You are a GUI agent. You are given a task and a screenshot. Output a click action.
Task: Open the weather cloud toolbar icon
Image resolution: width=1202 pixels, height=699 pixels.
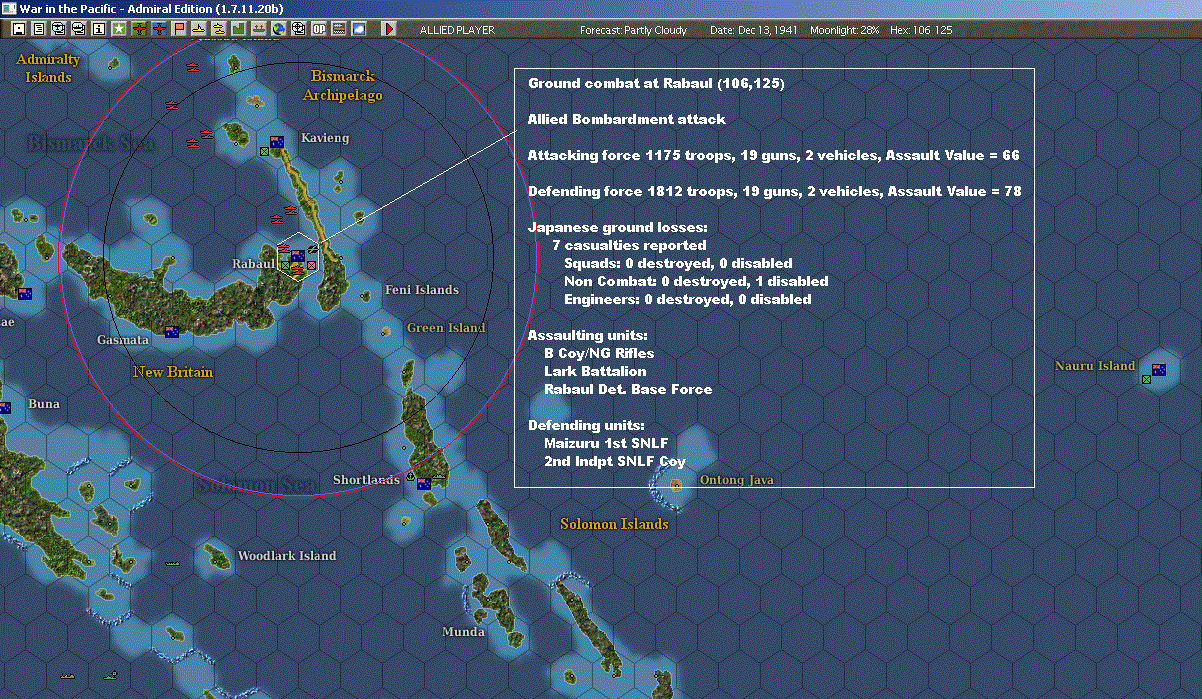click(x=359, y=30)
